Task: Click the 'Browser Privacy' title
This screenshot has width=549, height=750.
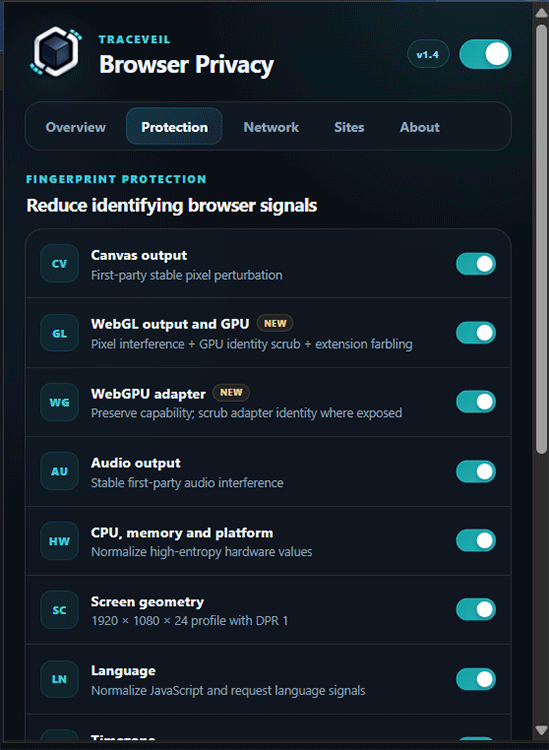Action: (x=187, y=64)
